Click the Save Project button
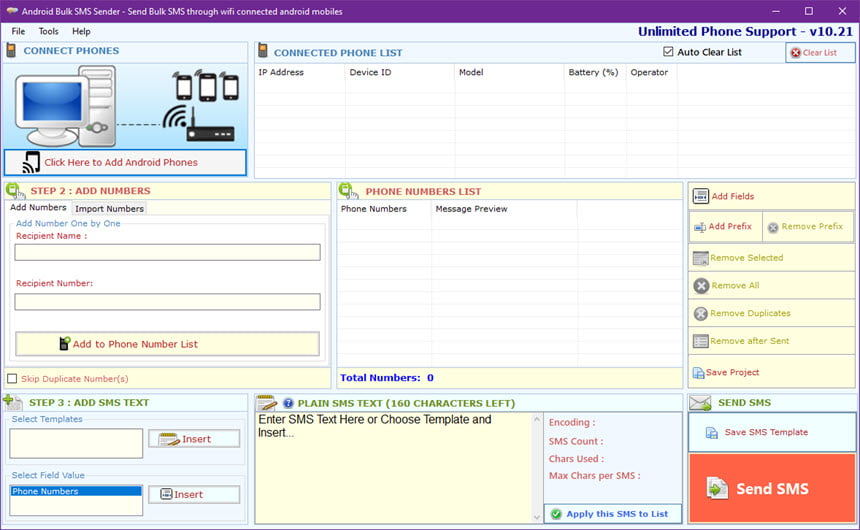The height and width of the screenshot is (530, 860). tap(771, 373)
